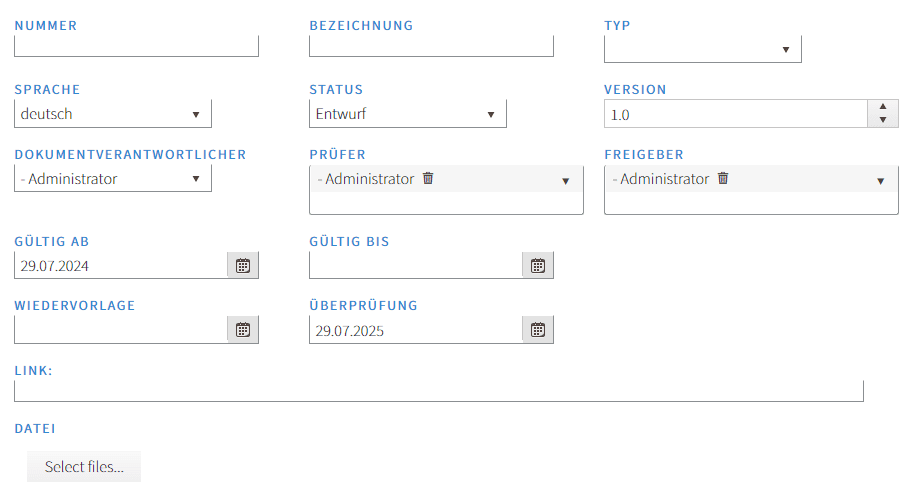Click the Gültig ab date field
The height and width of the screenshot is (485, 902).
pyautogui.click(x=120, y=266)
